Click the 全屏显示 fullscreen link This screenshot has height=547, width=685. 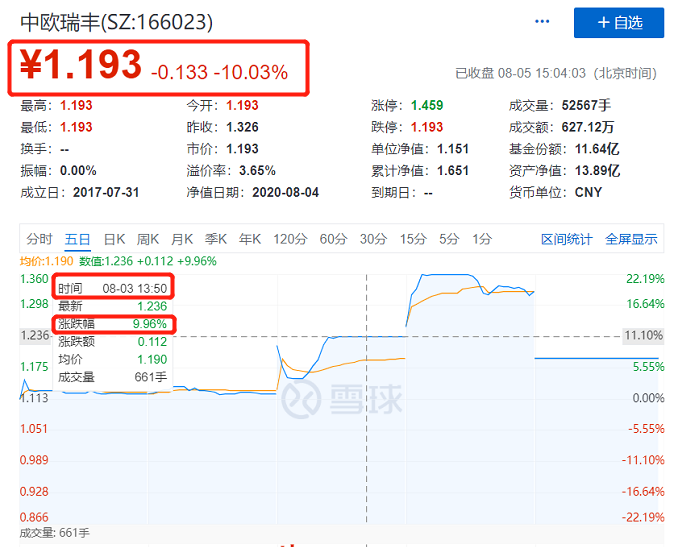point(631,239)
